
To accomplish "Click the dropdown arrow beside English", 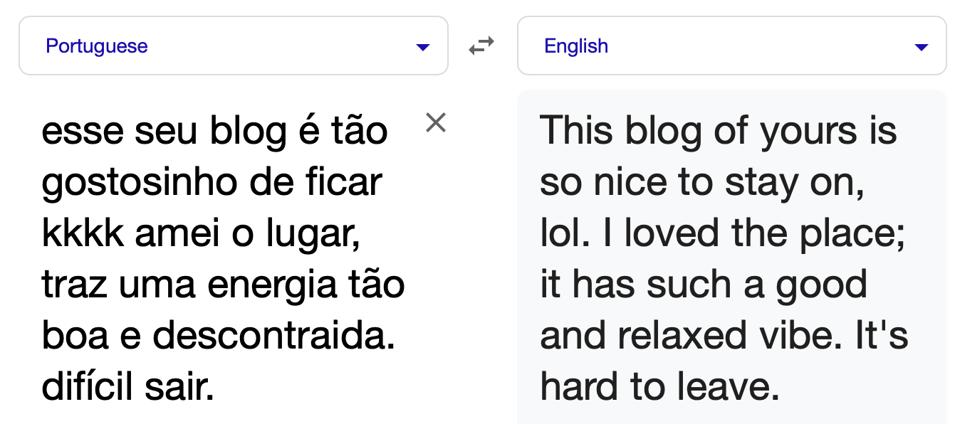I will click(x=921, y=47).
